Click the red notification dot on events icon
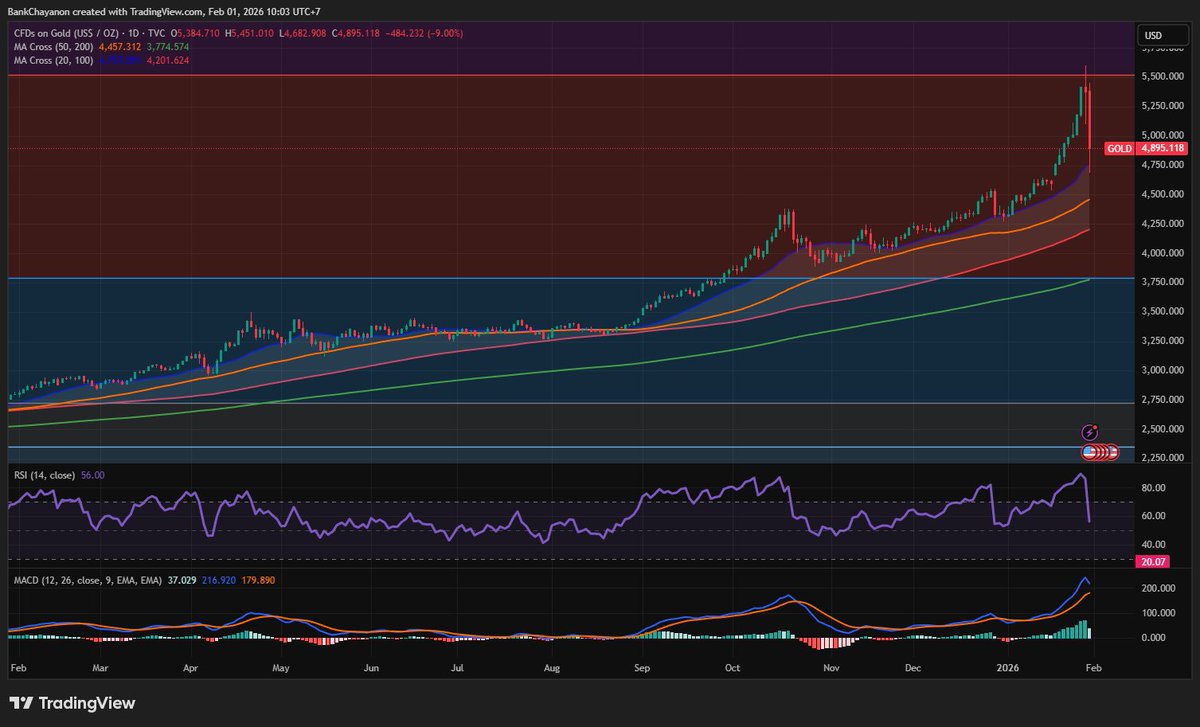Viewport: 1200px width, 727px height. (1095, 427)
